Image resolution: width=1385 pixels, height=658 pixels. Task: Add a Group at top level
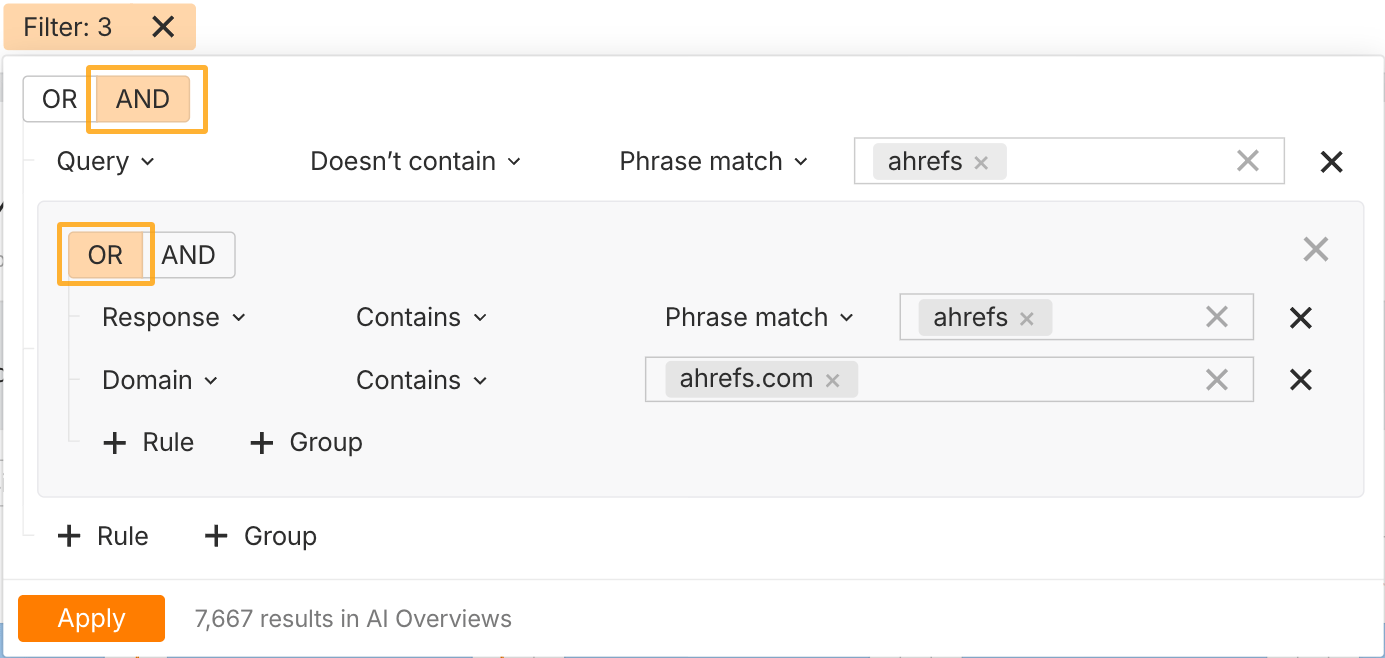point(260,537)
